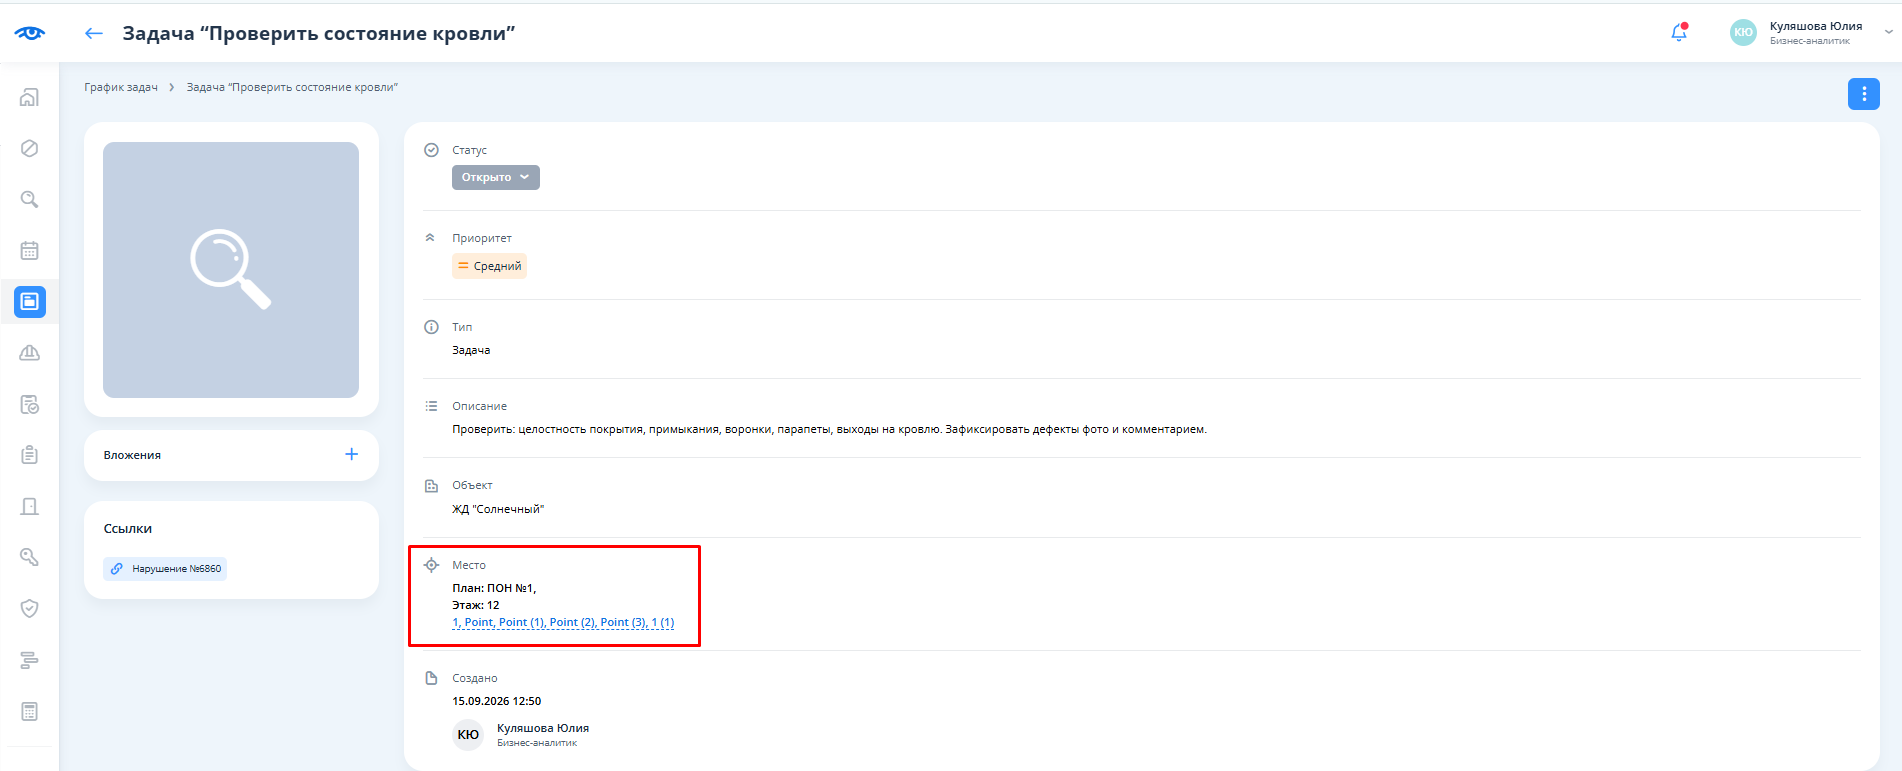Image resolution: width=1902 pixels, height=771 pixels.
Task: Click the plus icon to add attachments
Action: pyautogui.click(x=351, y=454)
